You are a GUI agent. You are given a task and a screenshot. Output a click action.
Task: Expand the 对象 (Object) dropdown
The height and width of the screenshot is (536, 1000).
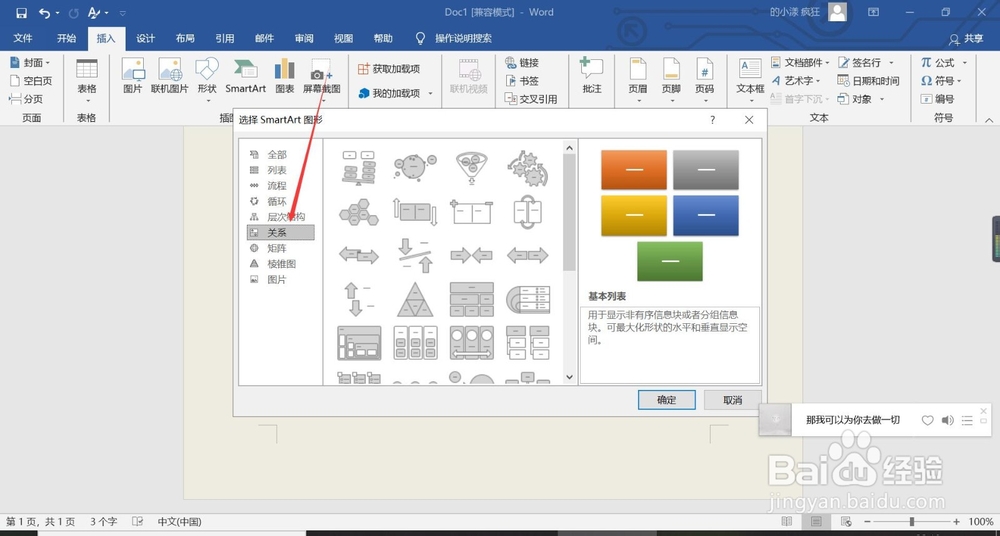tap(882, 99)
